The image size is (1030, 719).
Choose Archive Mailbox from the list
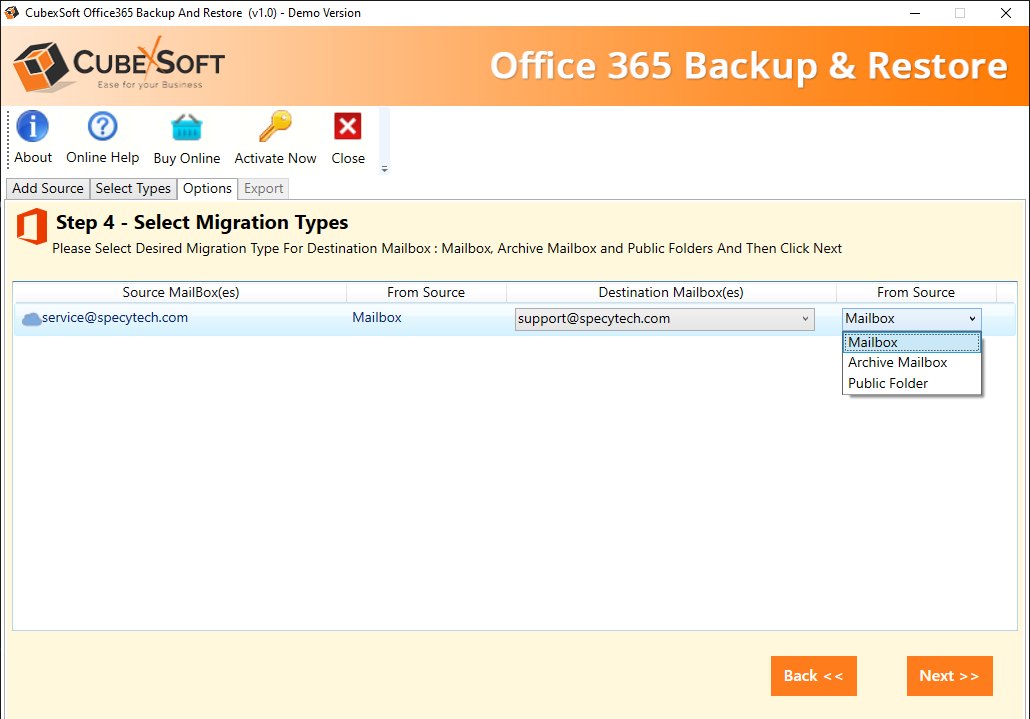912,362
